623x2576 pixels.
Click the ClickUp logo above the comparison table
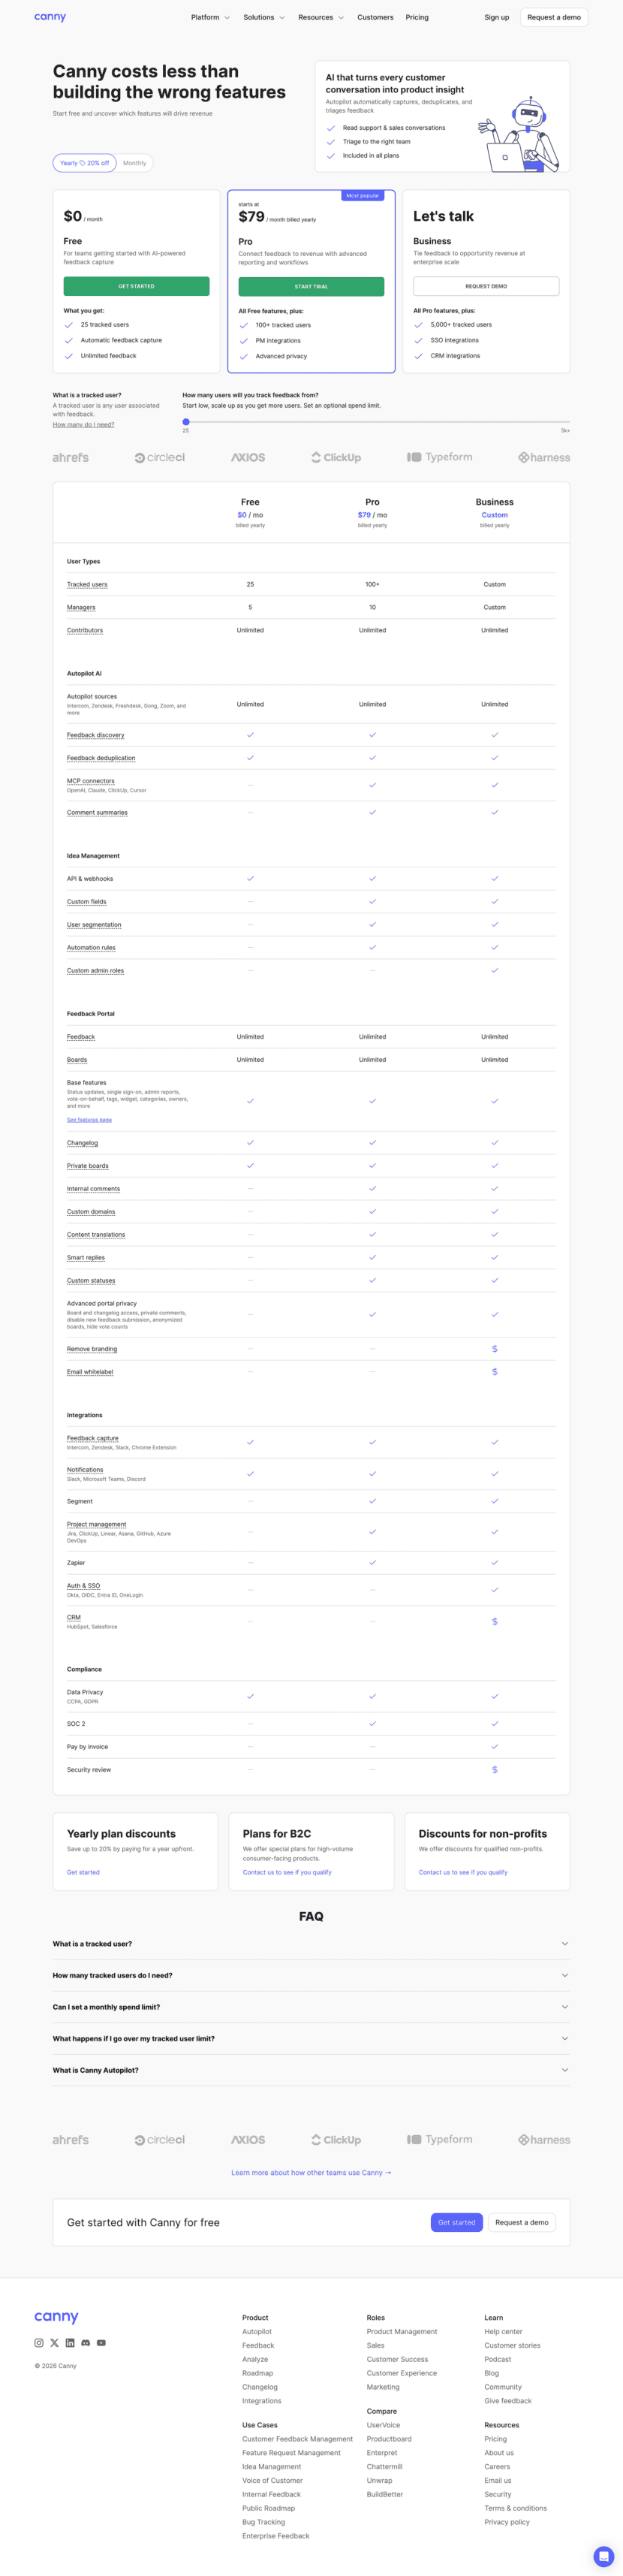pos(336,458)
